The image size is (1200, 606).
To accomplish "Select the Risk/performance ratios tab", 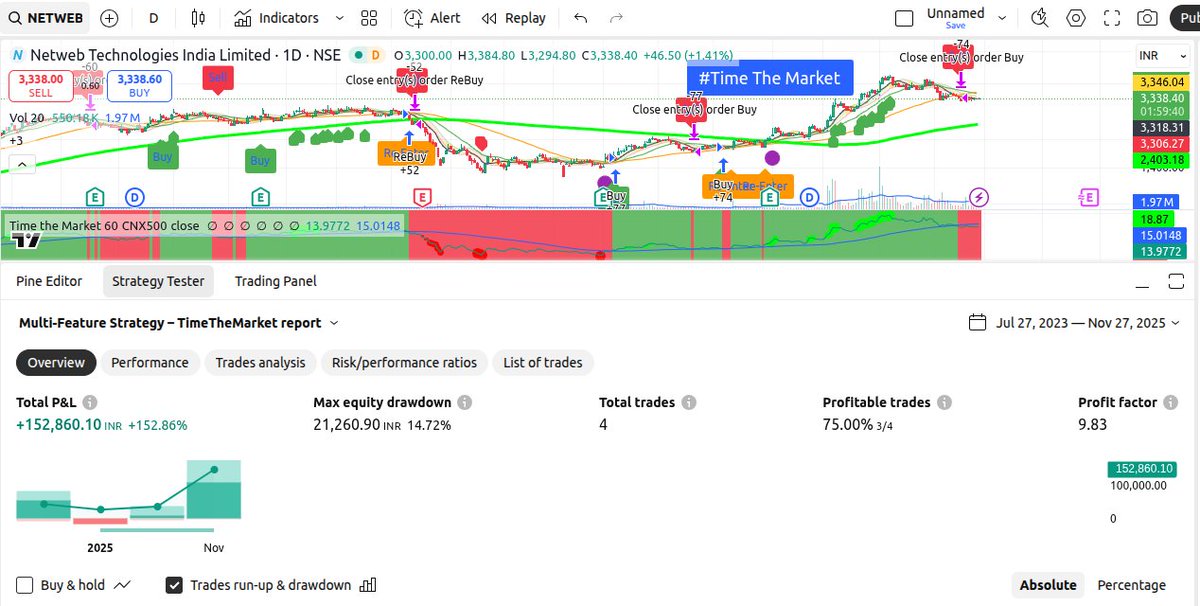I will [x=404, y=363].
